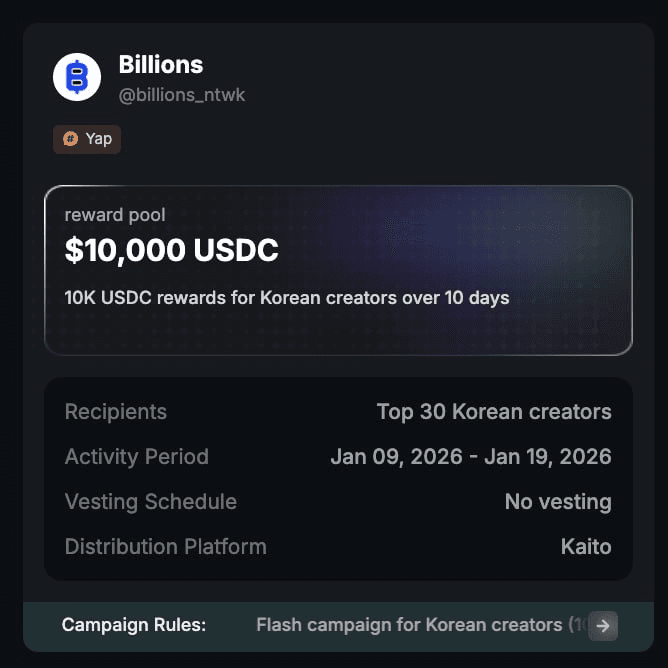The width and height of the screenshot is (668, 668).
Task: Click the reward pool heading text
Action: pyautogui.click(x=115, y=215)
